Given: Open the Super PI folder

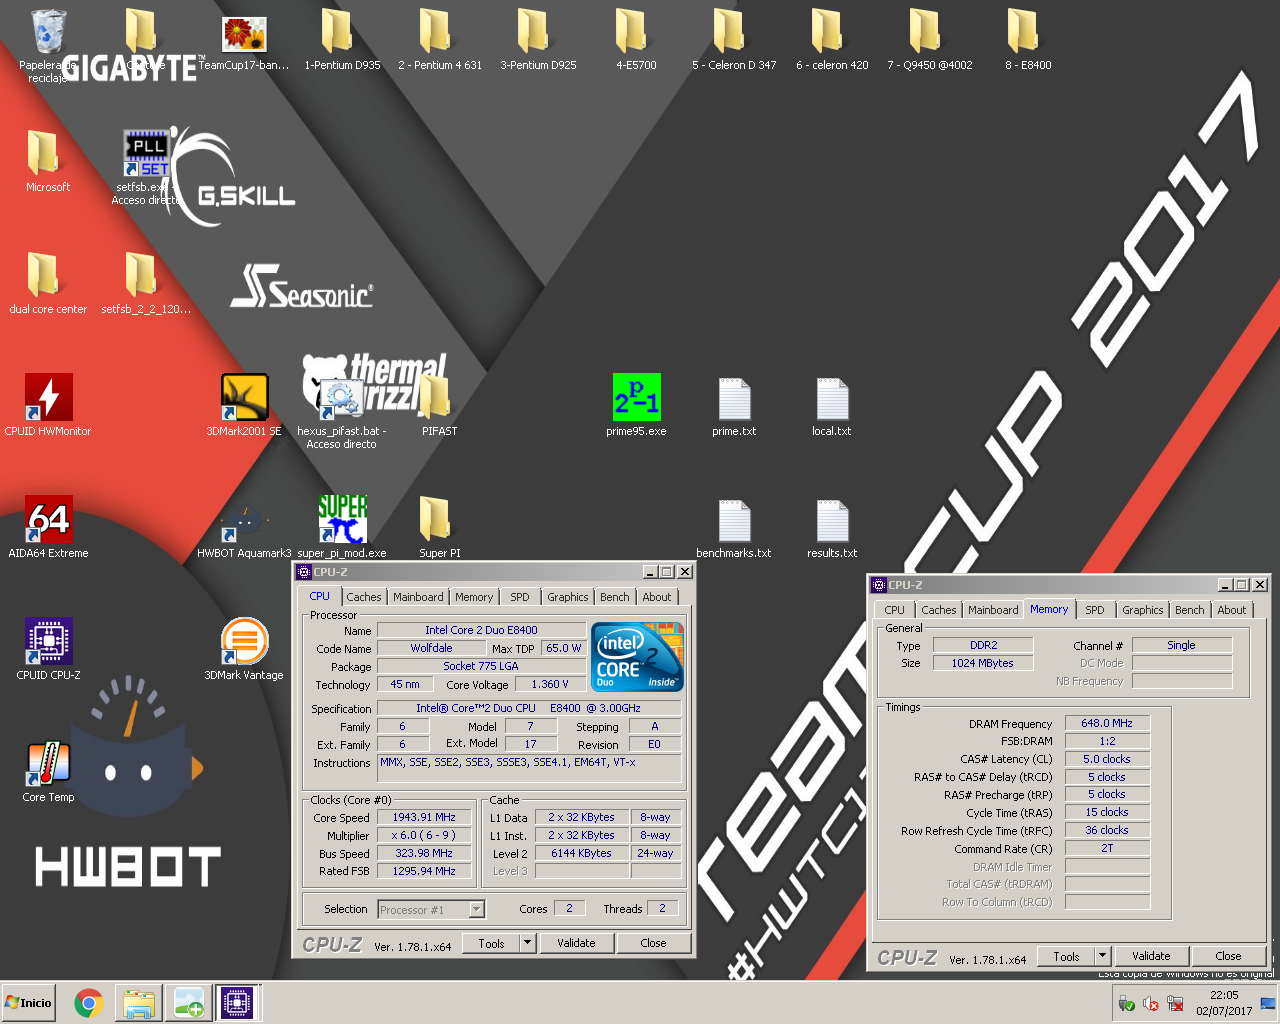Looking at the screenshot, I should (436, 519).
